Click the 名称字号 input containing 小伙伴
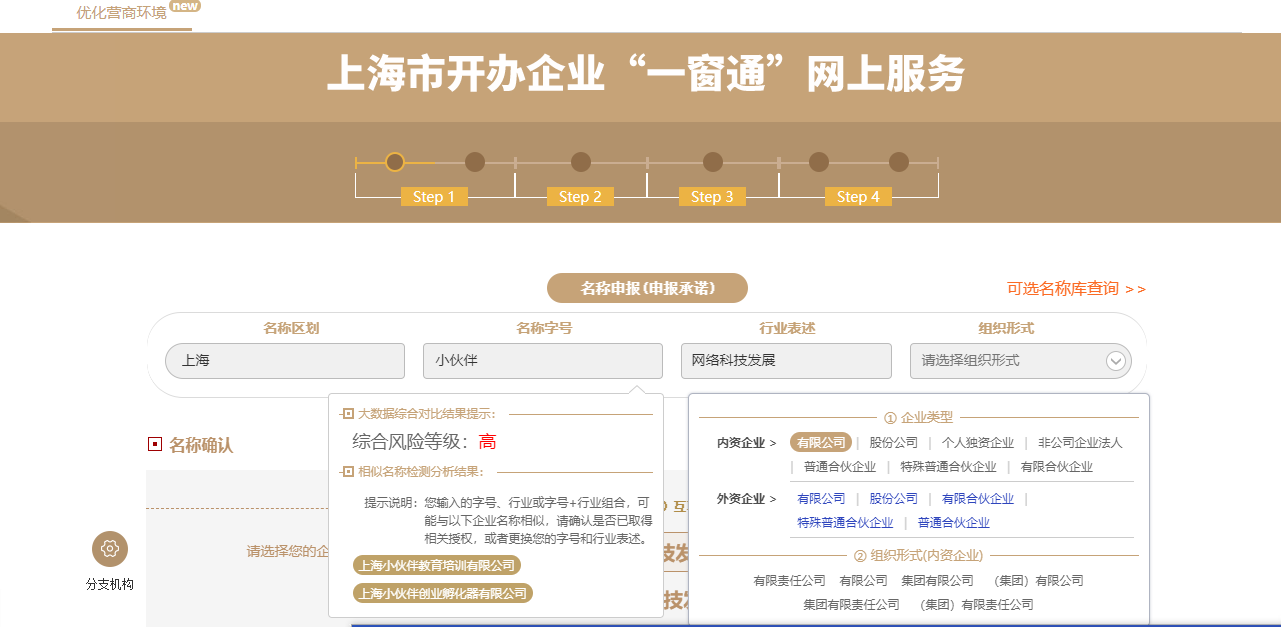This screenshot has height=627, width=1281. (542, 360)
